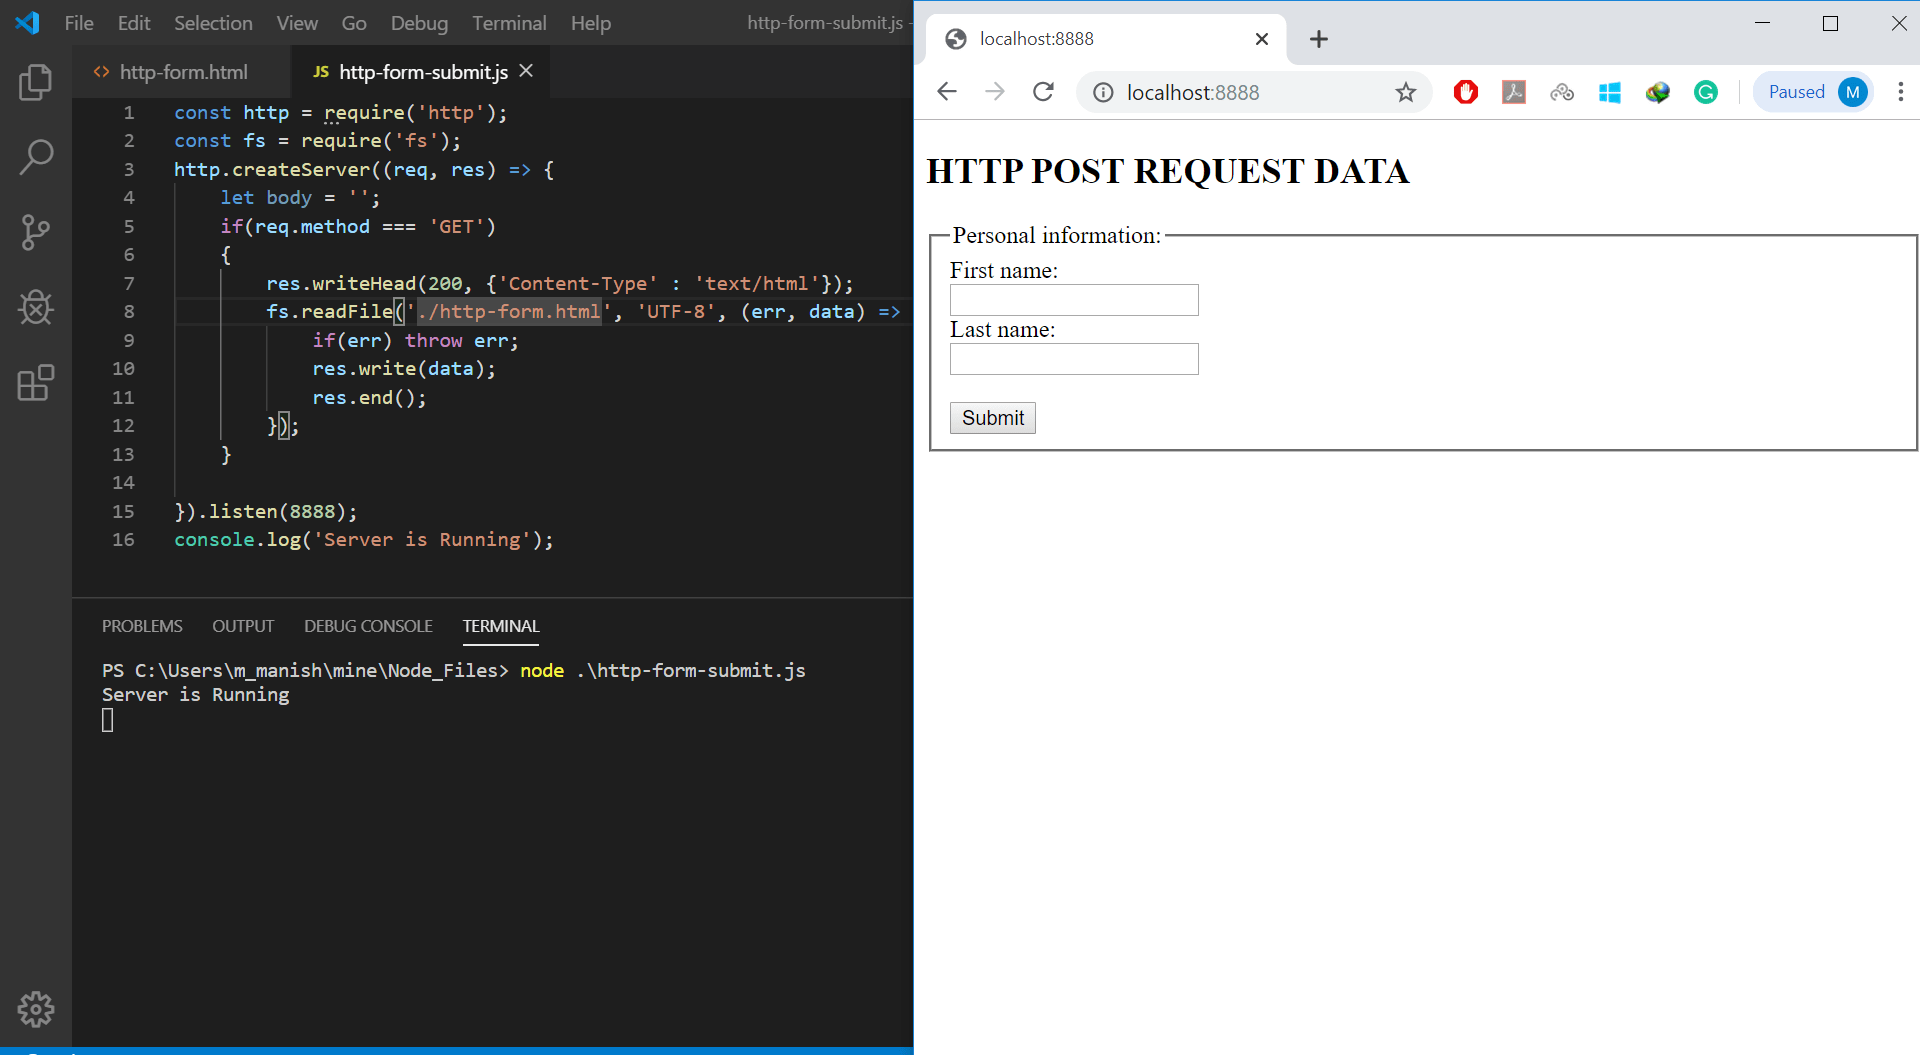Click the AdBlock extension icon
1920x1055 pixels.
click(1465, 92)
